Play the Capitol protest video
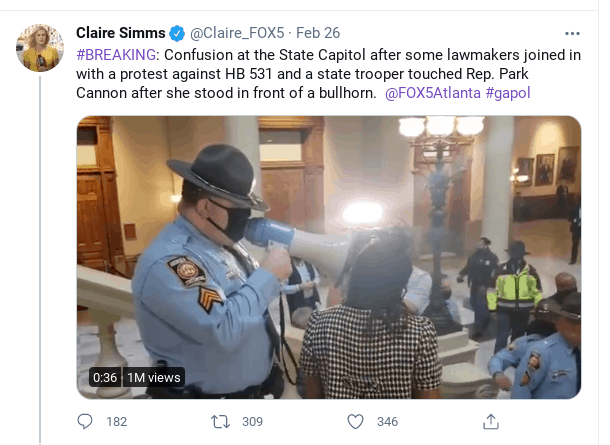Image resolution: width=610 pixels, height=445 pixels. click(329, 257)
